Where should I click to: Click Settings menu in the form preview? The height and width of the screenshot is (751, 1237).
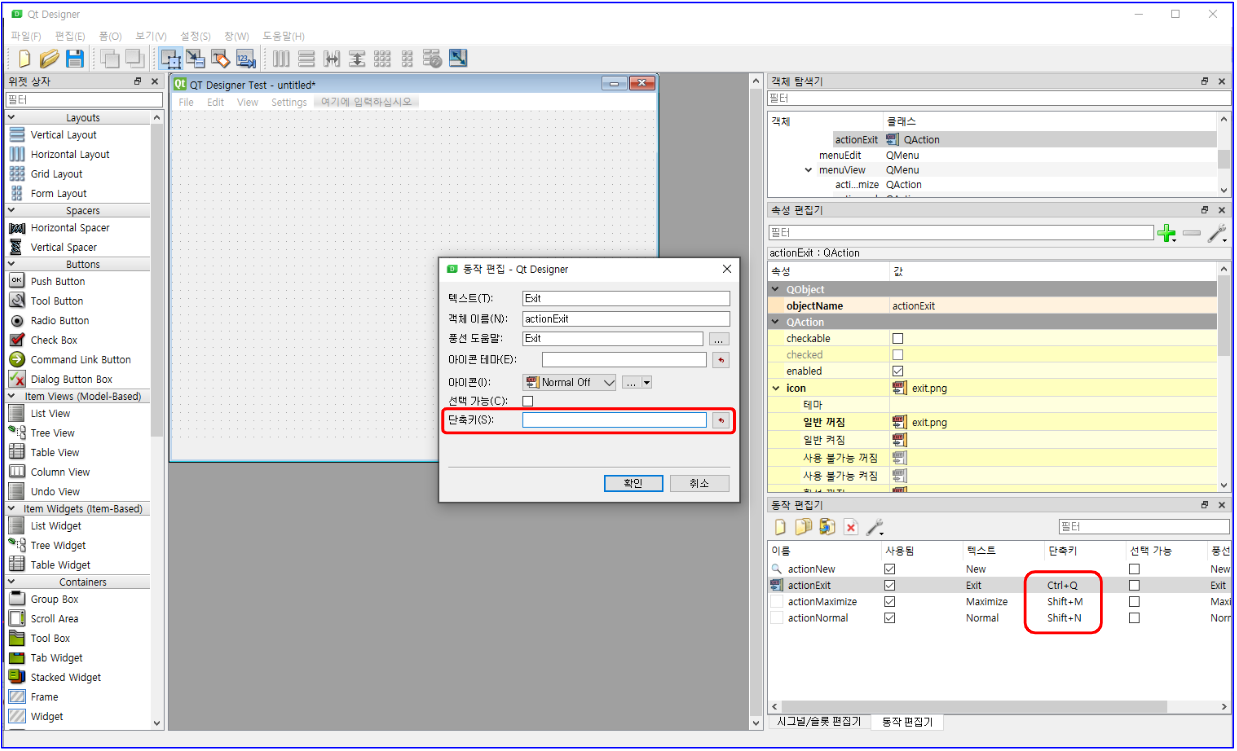coord(289,102)
